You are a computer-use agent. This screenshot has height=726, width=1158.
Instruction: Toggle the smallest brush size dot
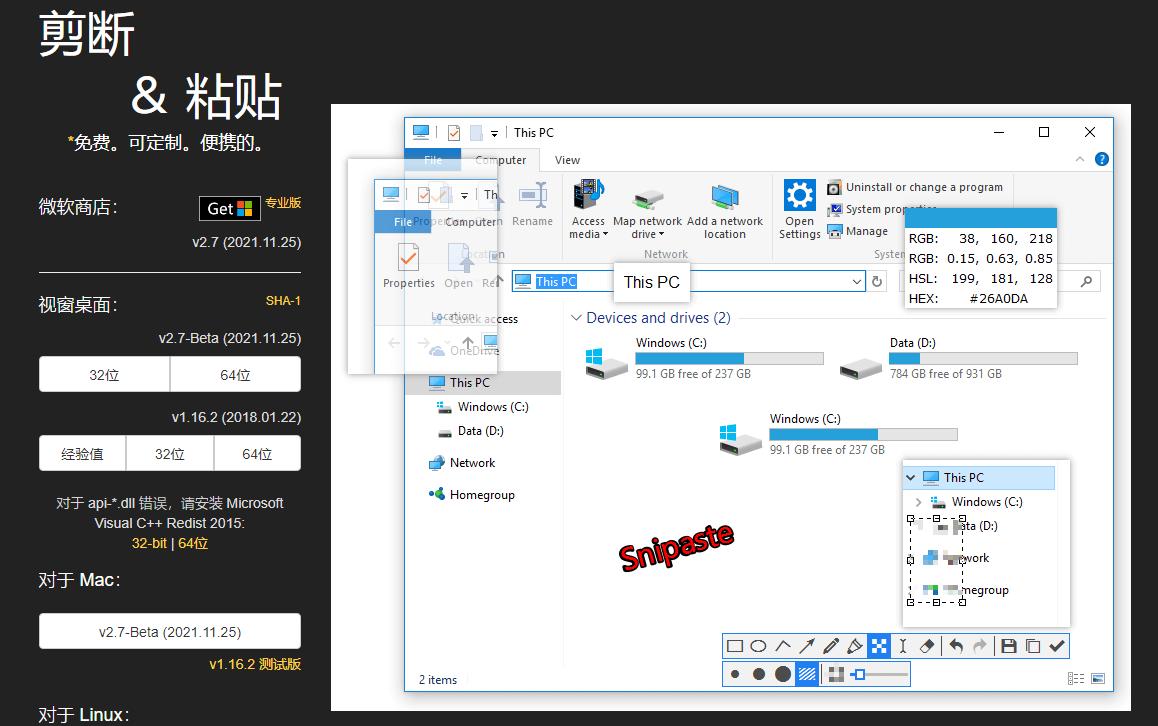[x=734, y=673]
